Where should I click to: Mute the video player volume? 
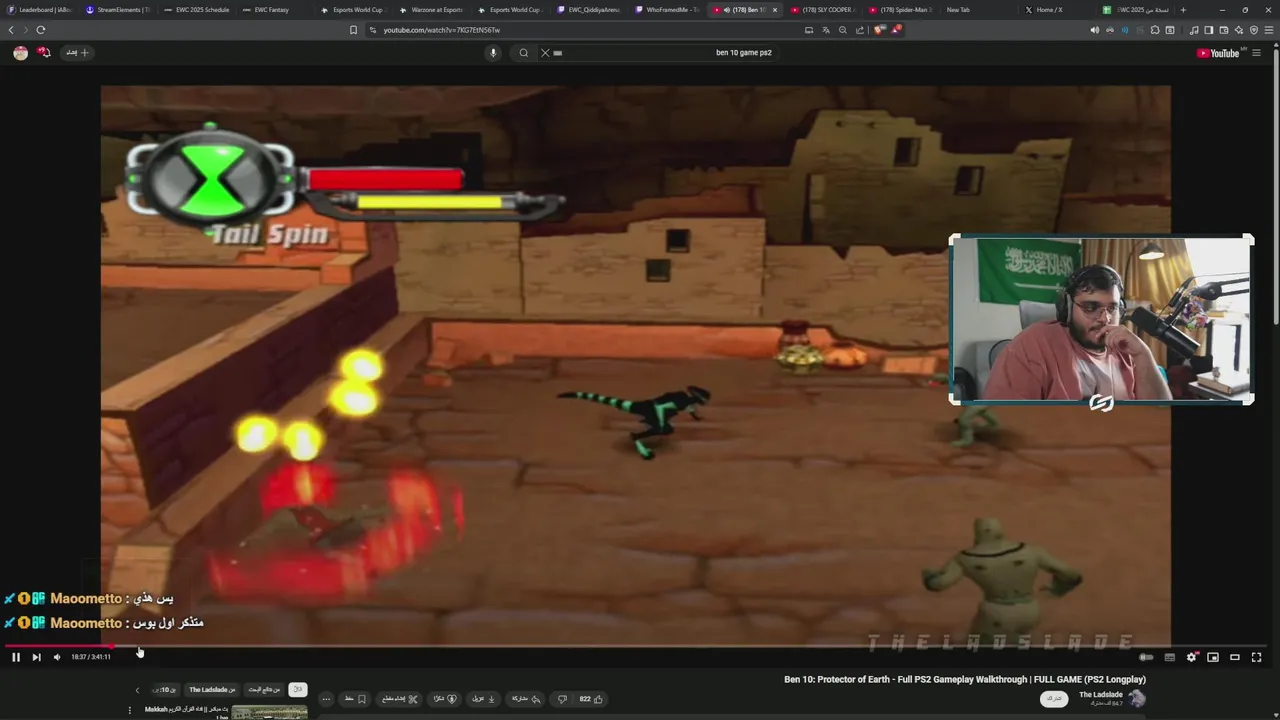56,657
